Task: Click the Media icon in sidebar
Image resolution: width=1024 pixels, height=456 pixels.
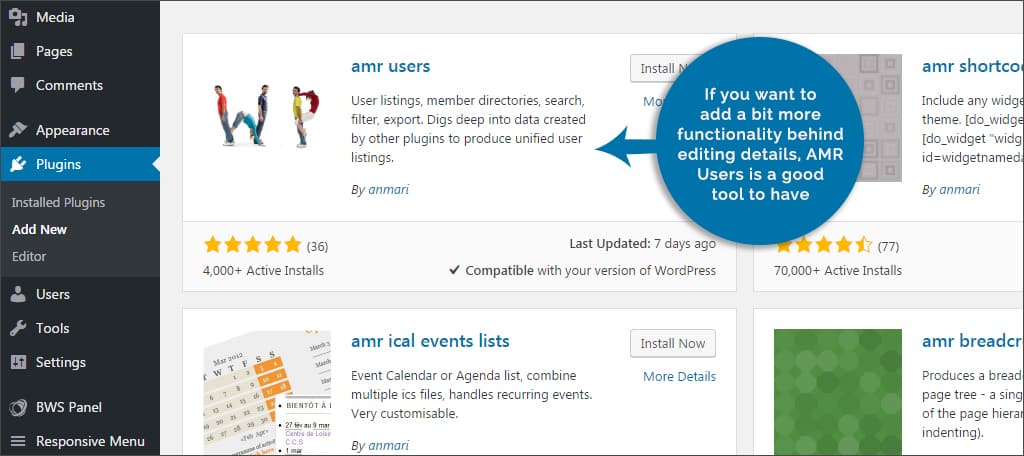Action: click(18, 17)
